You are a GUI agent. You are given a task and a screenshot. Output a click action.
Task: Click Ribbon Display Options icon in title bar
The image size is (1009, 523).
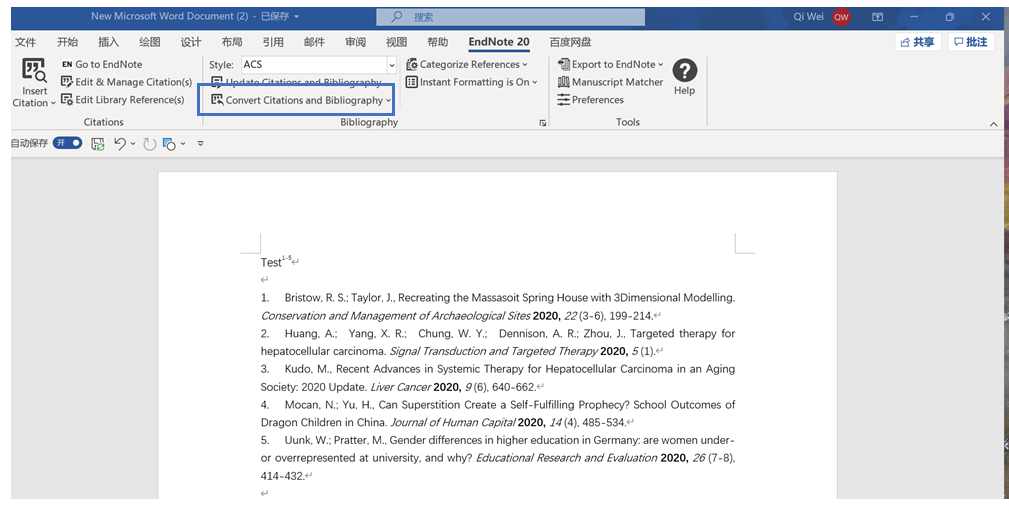(877, 17)
